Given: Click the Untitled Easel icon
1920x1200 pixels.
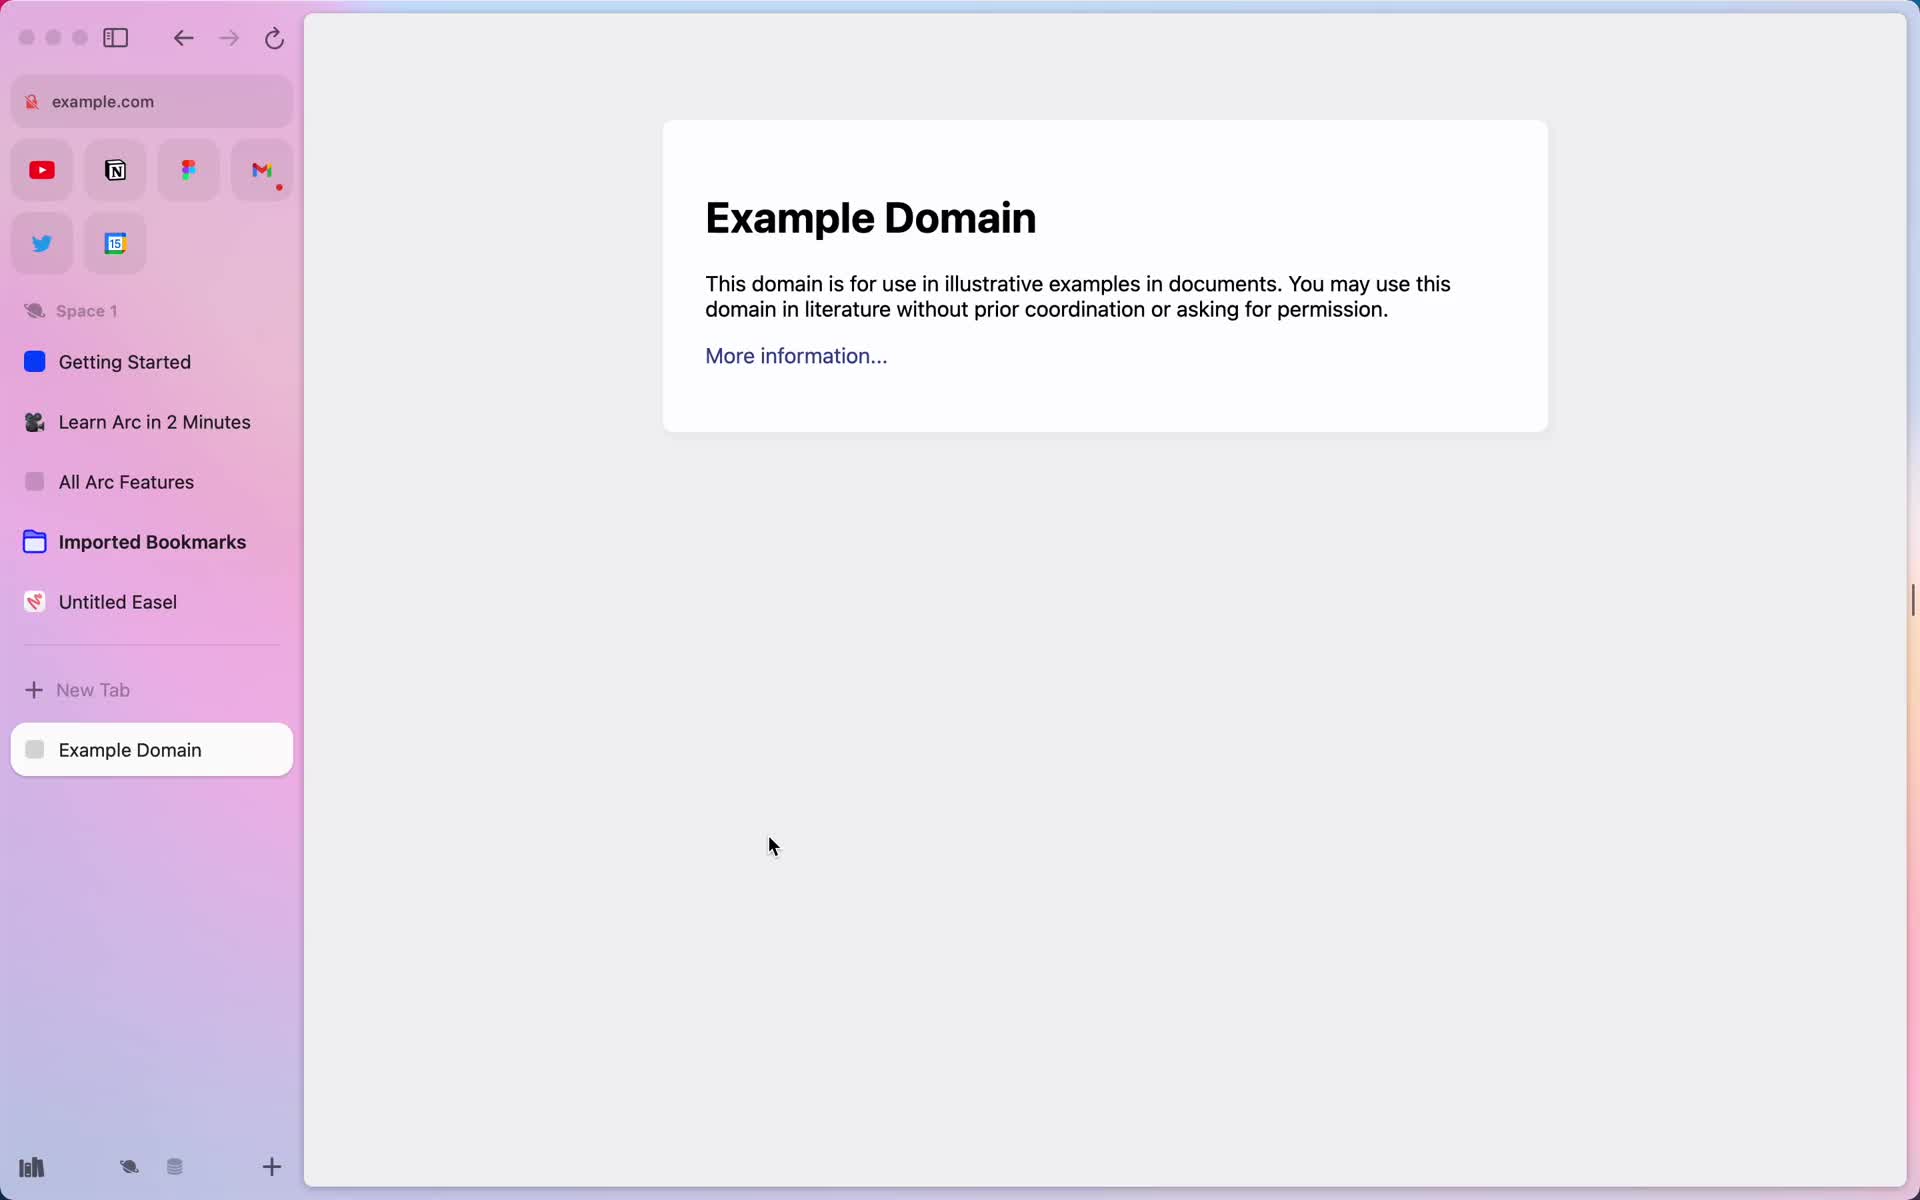Looking at the screenshot, I should (x=35, y=600).
